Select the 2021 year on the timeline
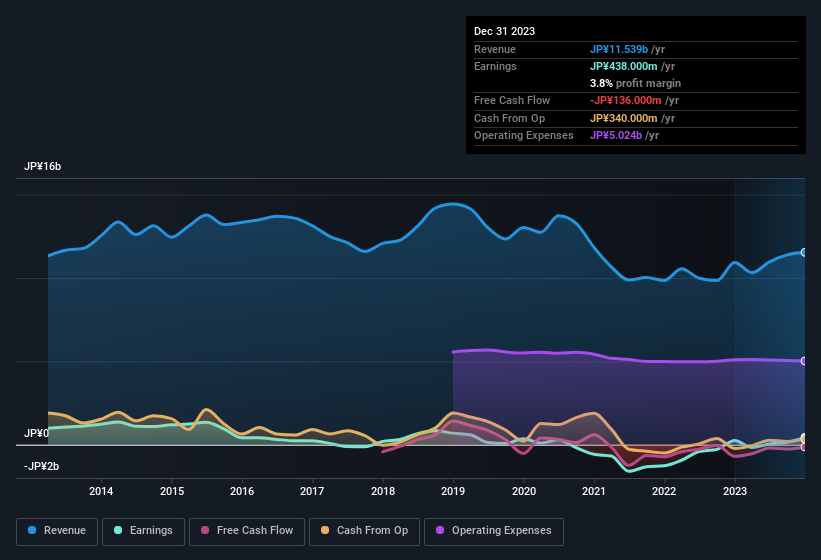This screenshot has width=821, height=560. (594, 491)
